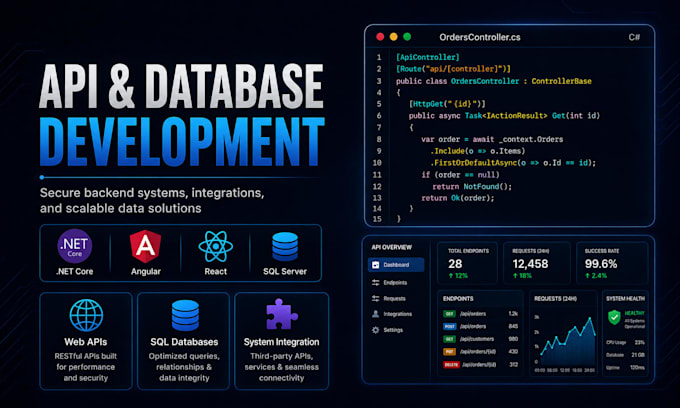Select the highlighted Dashboard label
The width and height of the screenshot is (680, 408).
396,265
